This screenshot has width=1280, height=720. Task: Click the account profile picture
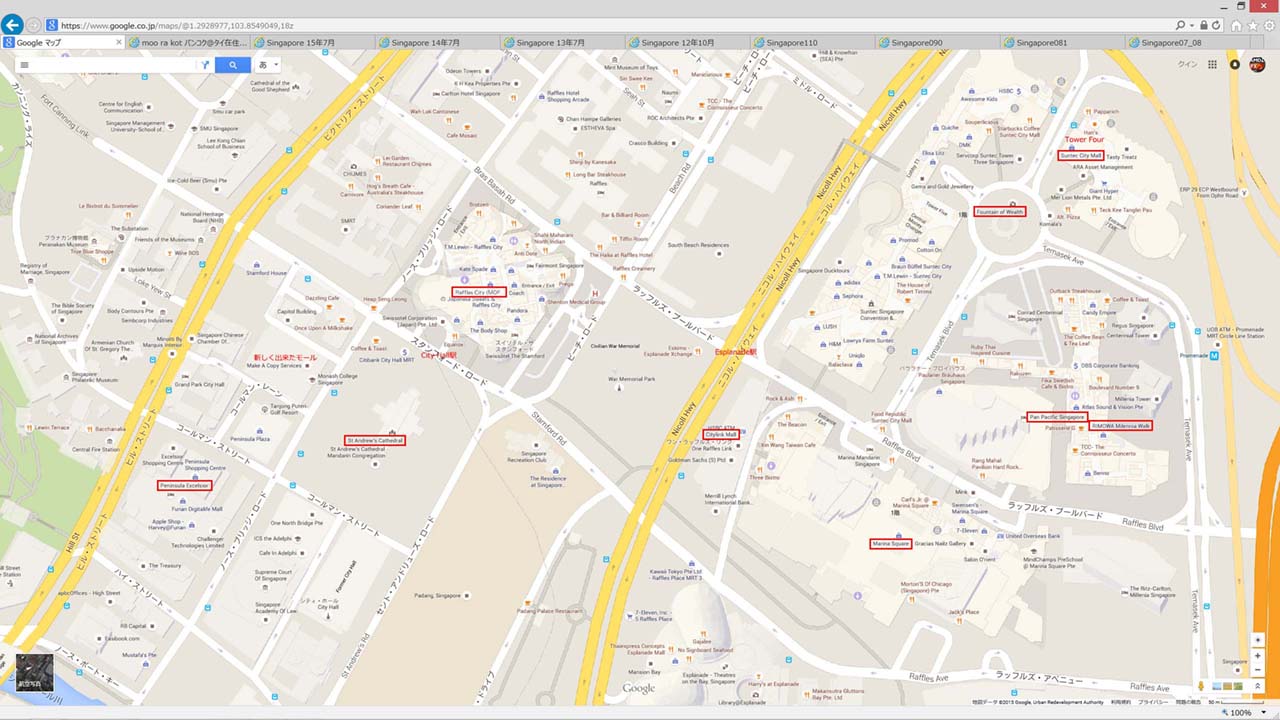(x=1256, y=64)
